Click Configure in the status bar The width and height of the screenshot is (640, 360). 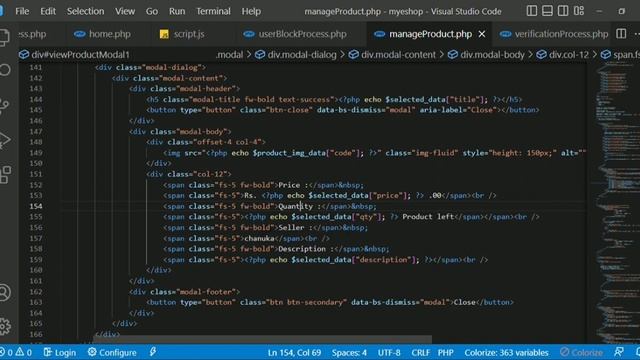tap(112, 352)
